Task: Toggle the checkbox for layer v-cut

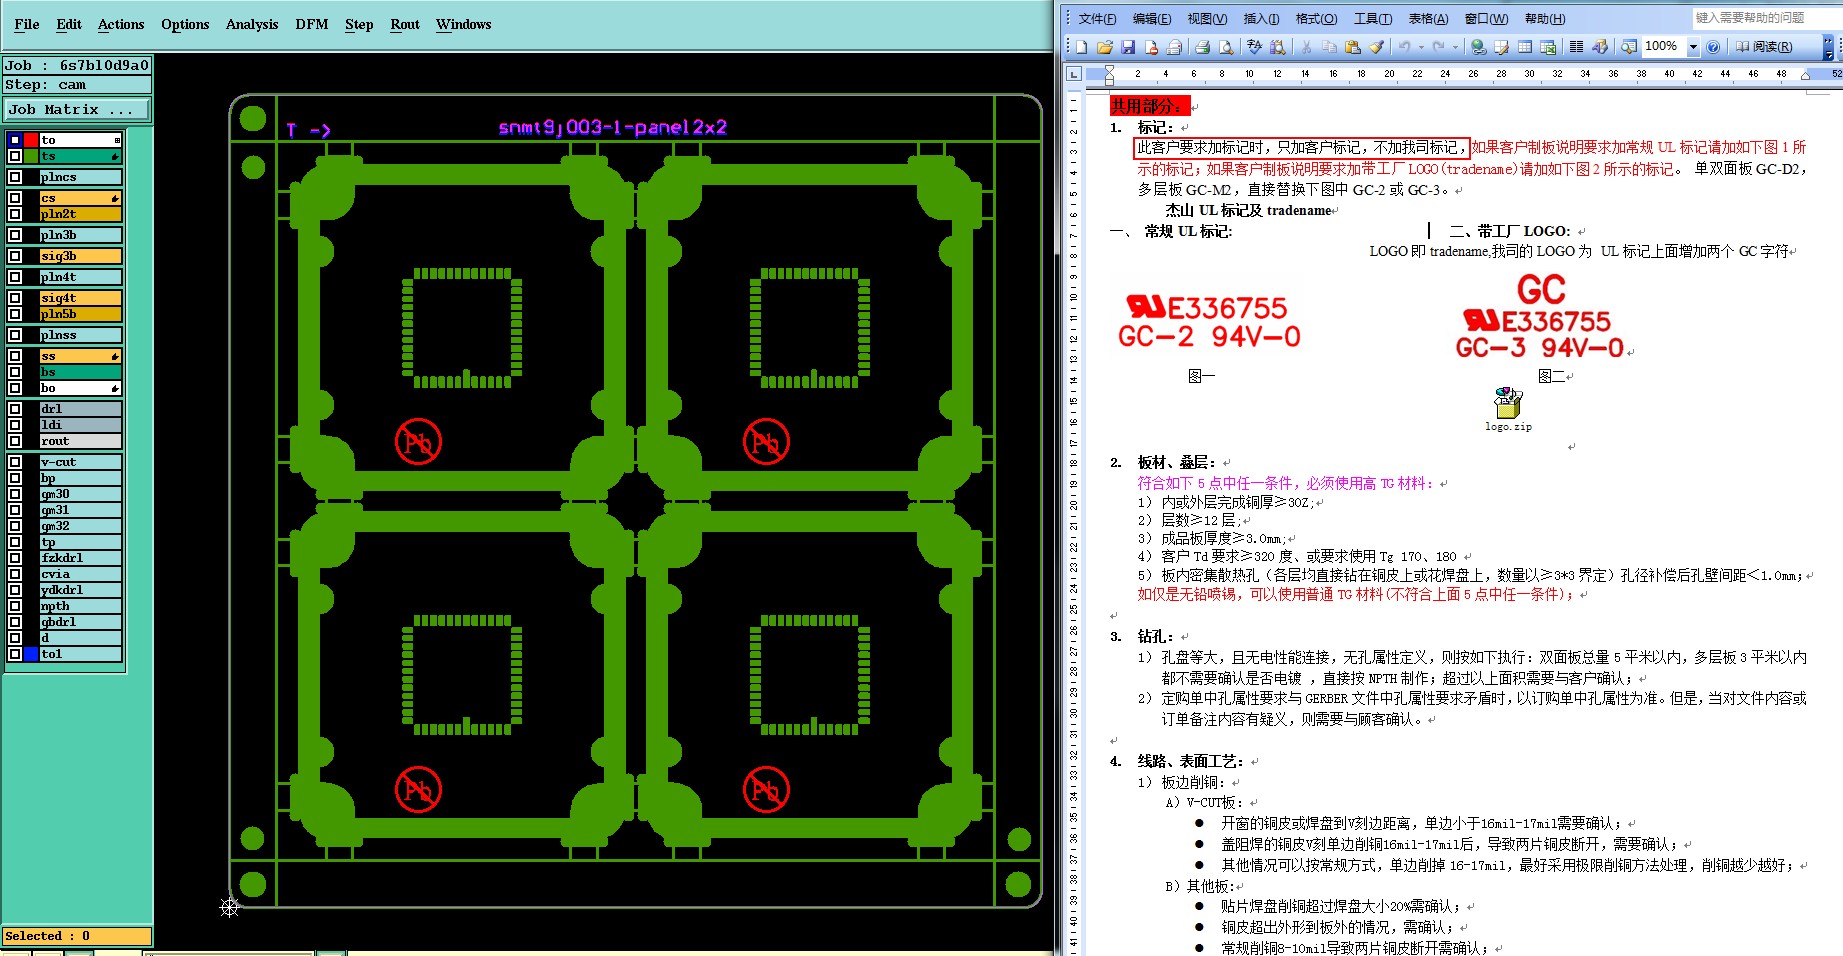Action: pos(15,462)
